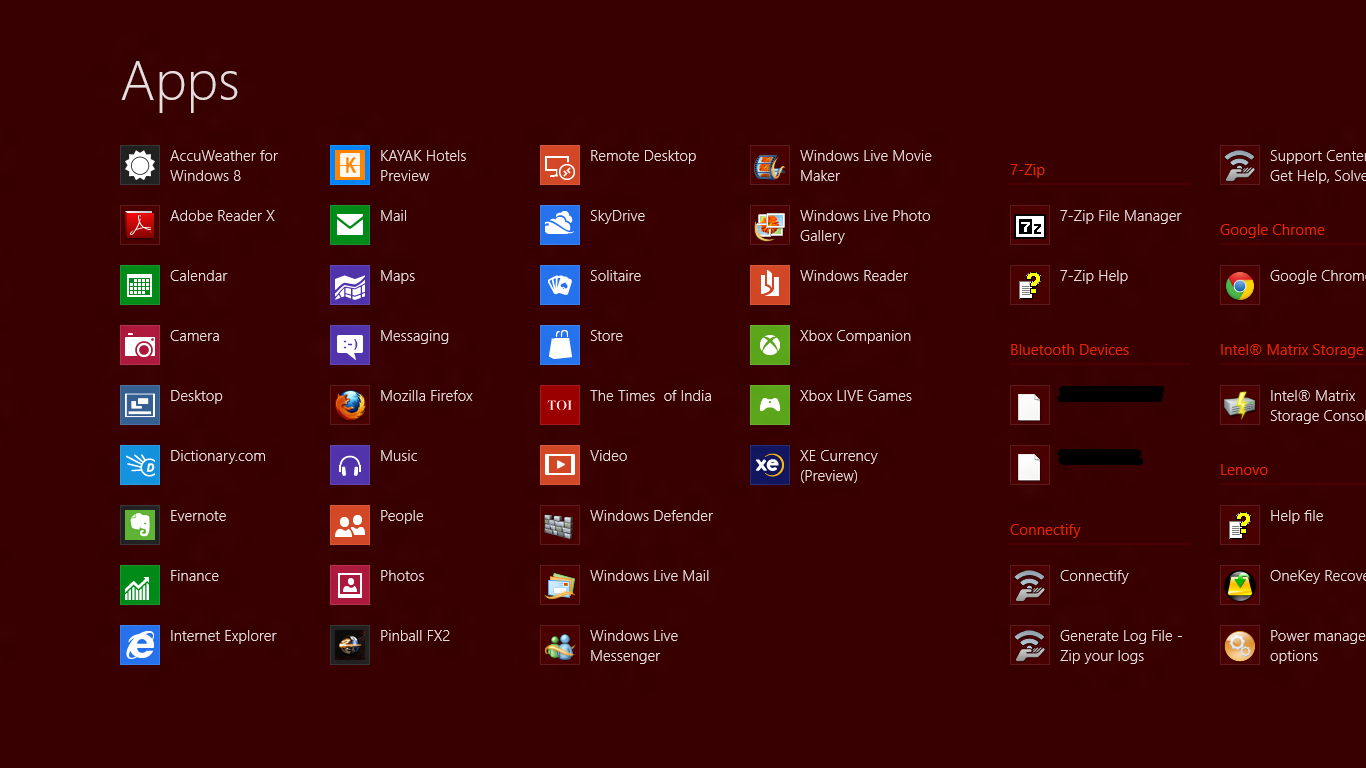The width and height of the screenshot is (1366, 768).
Task: Open Intel Matrix Storage Console icon
Action: coord(1240,405)
